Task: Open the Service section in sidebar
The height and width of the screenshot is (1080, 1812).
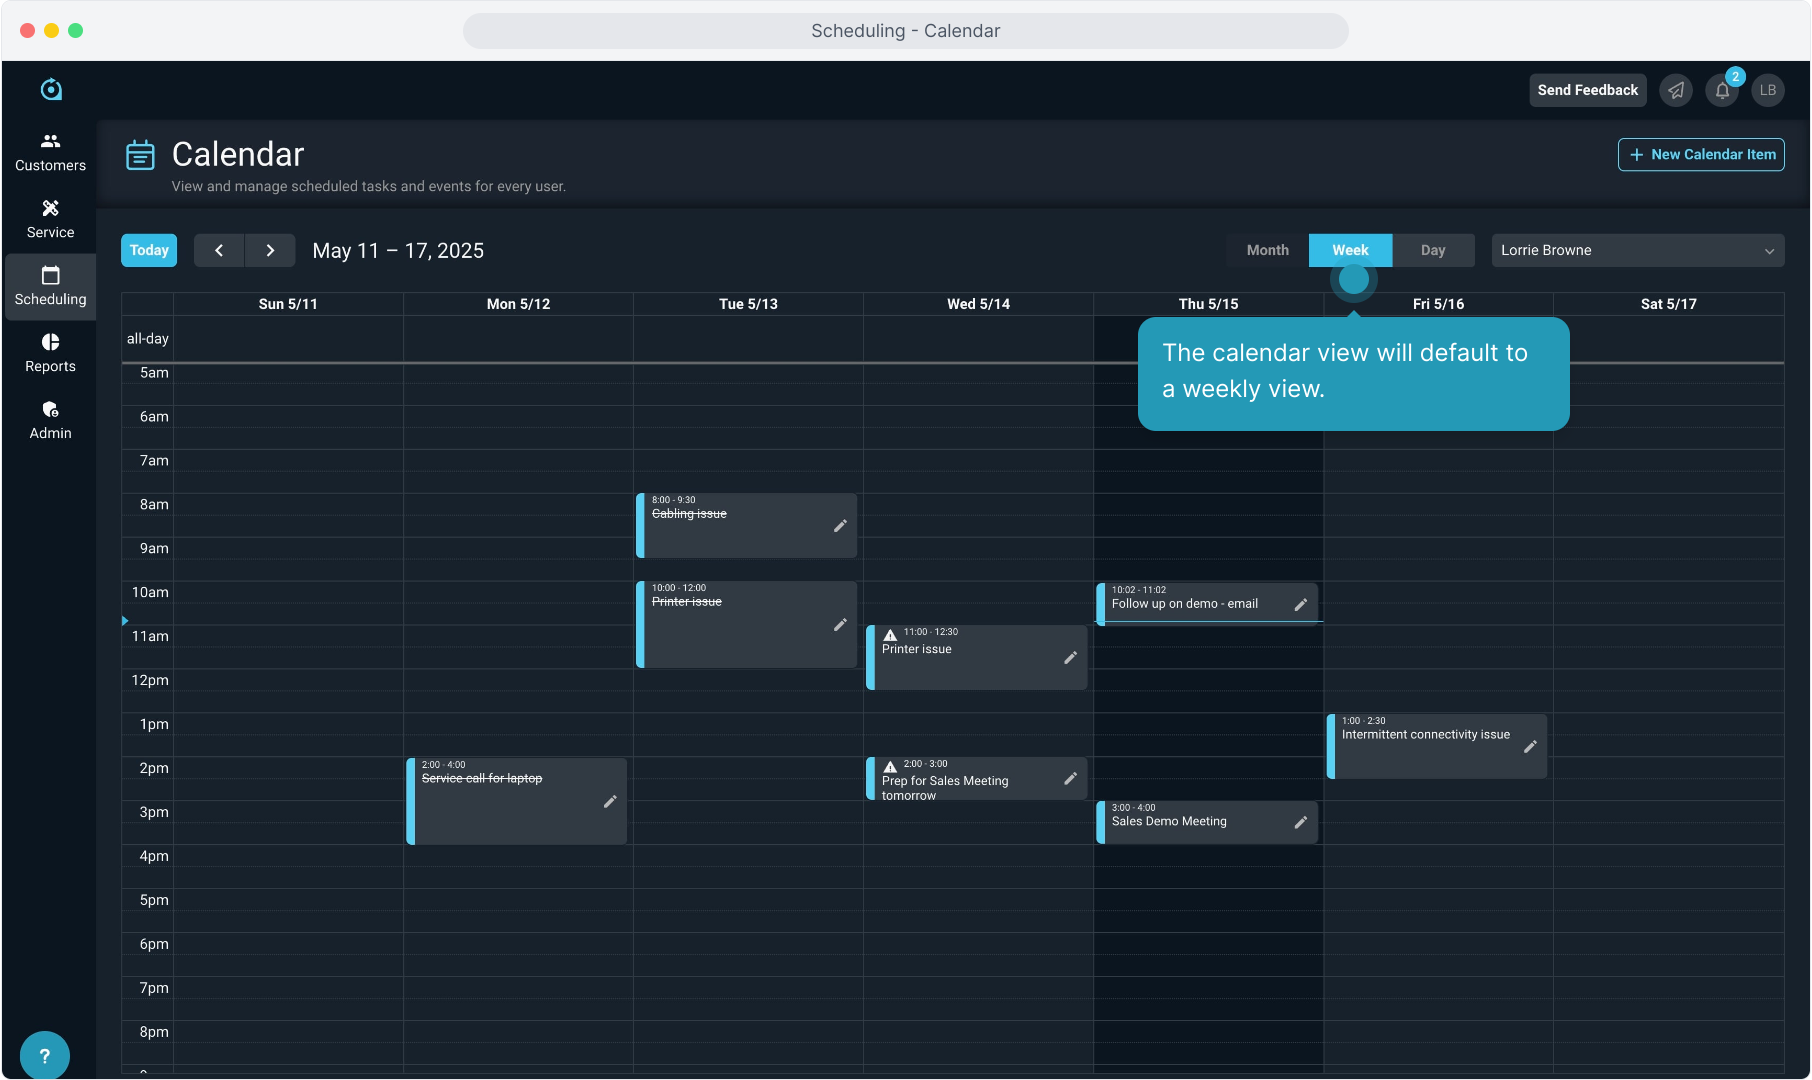Action: (x=50, y=219)
